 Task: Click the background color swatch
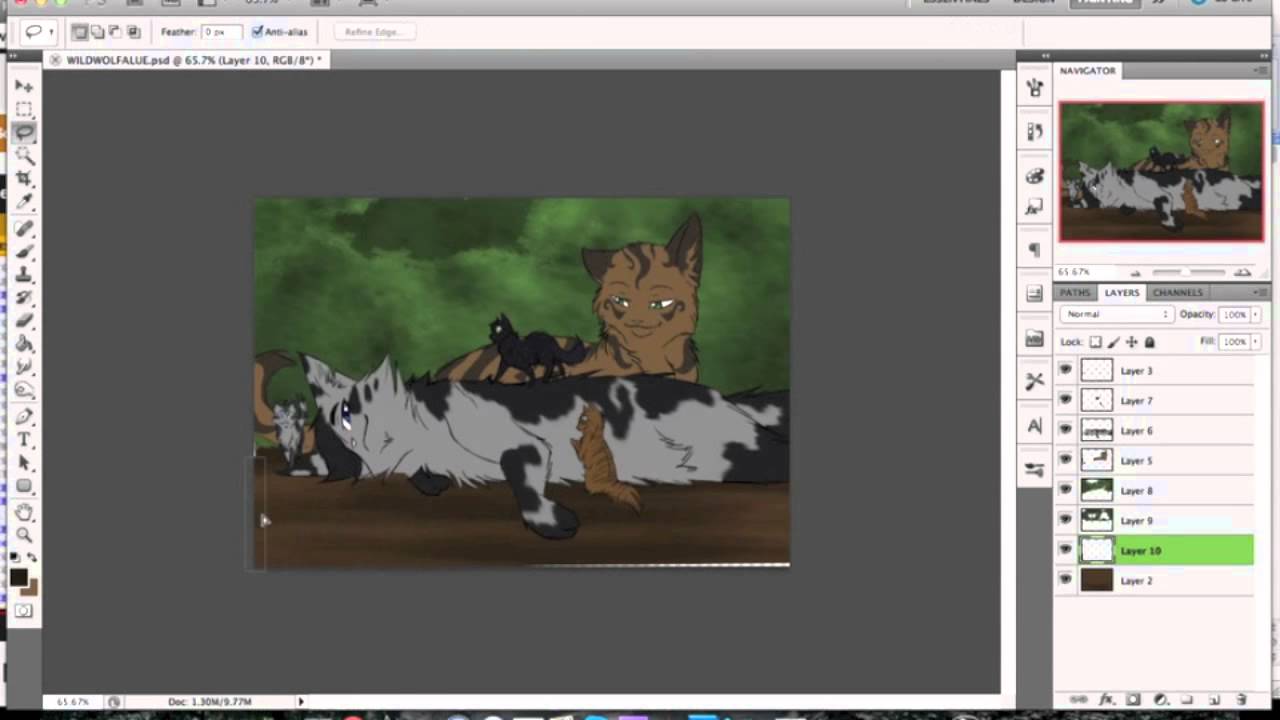(x=30, y=587)
